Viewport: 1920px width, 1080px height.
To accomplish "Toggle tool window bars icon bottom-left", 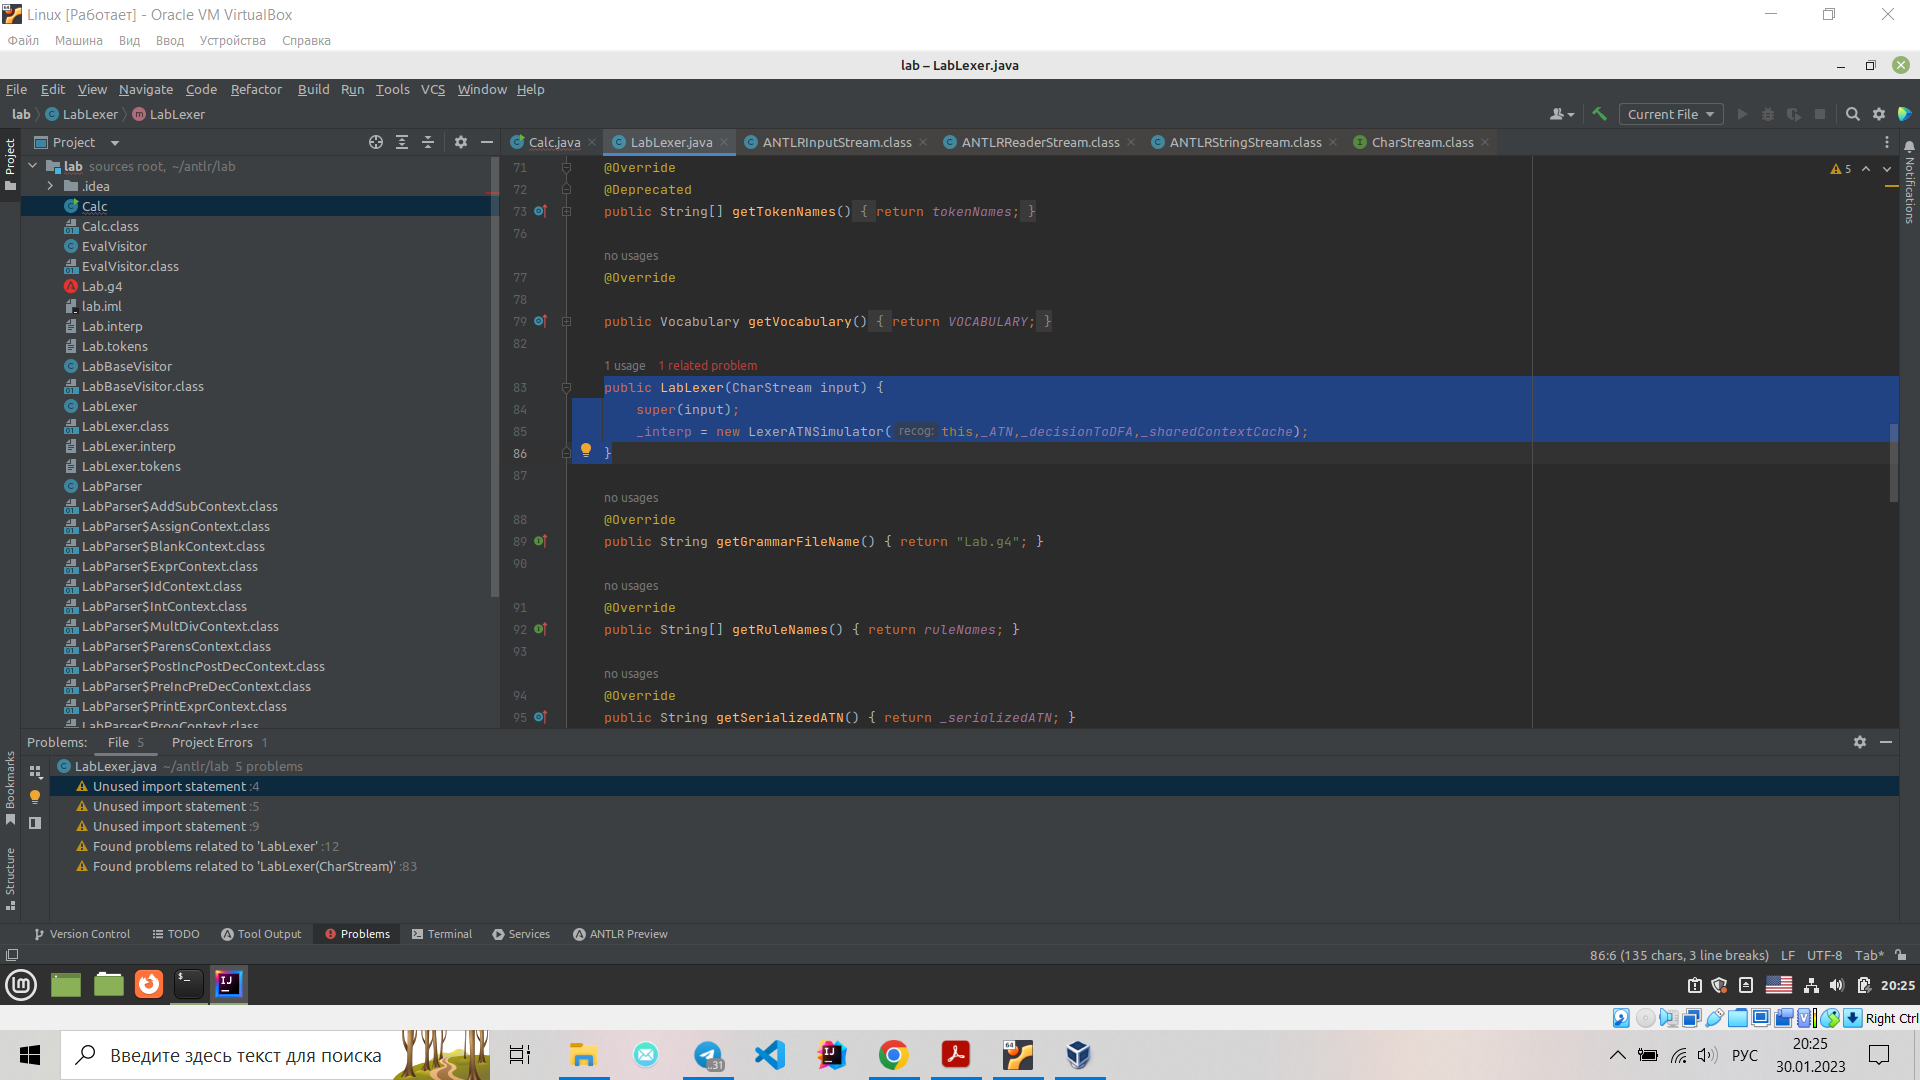I will pos(12,955).
